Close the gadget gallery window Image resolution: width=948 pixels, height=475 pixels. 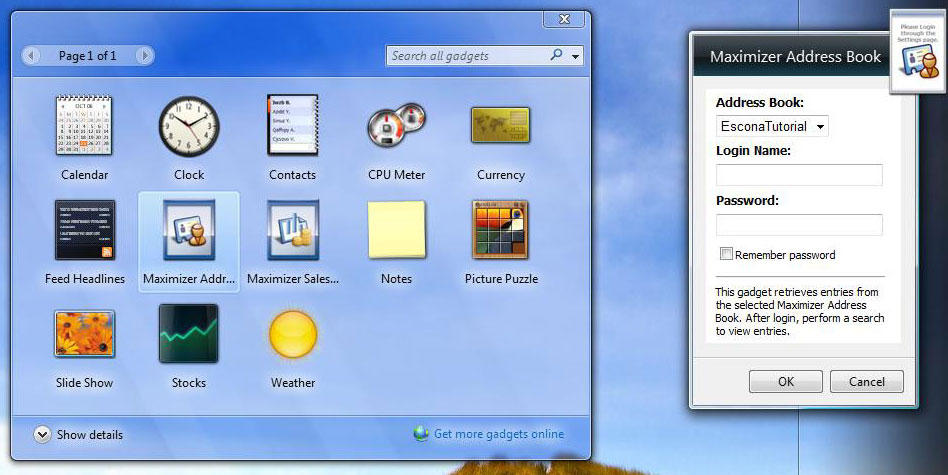click(564, 19)
